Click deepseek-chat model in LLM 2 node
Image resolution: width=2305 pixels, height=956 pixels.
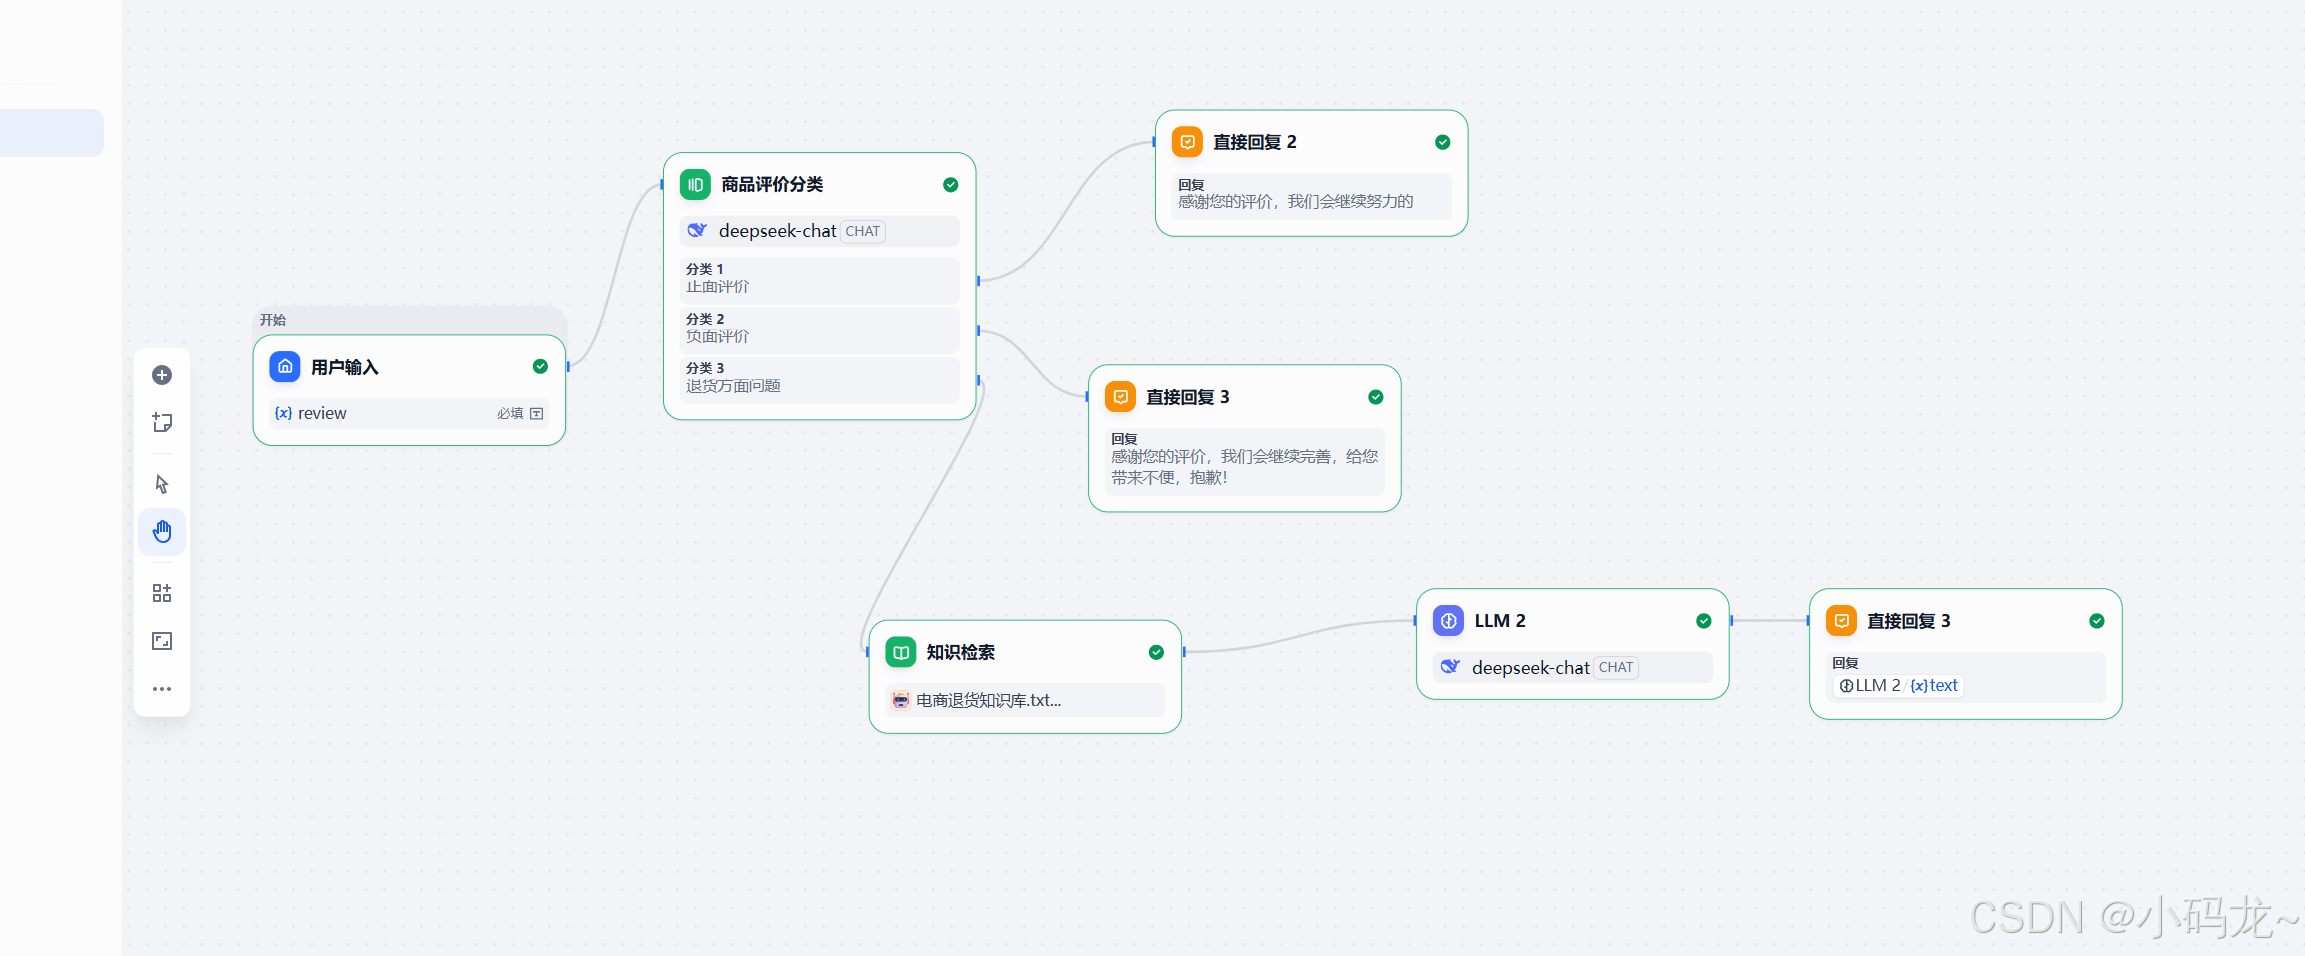pyautogui.click(x=1530, y=667)
